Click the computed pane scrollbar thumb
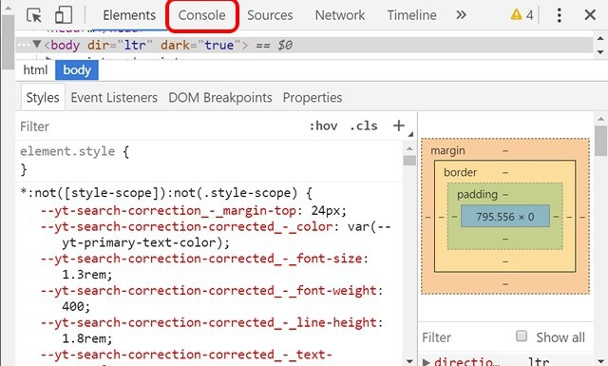608x366 pixels. pyautogui.click(x=601, y=141)
